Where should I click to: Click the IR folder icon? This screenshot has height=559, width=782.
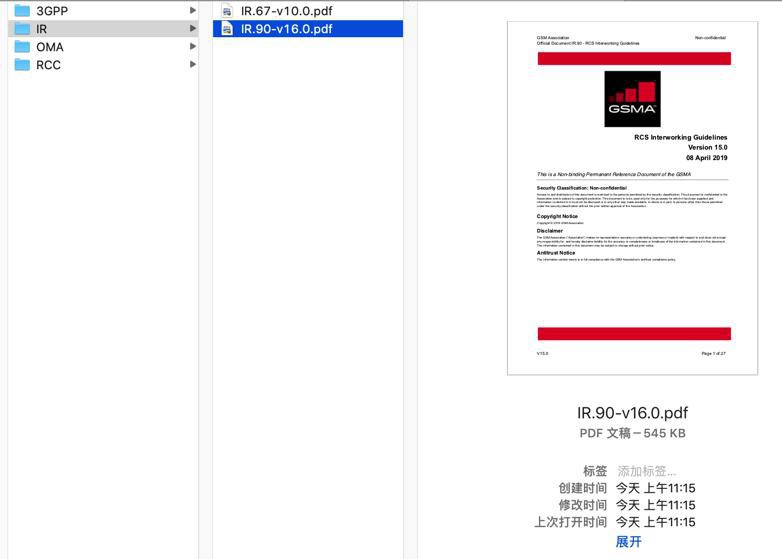tap(22, 29)
